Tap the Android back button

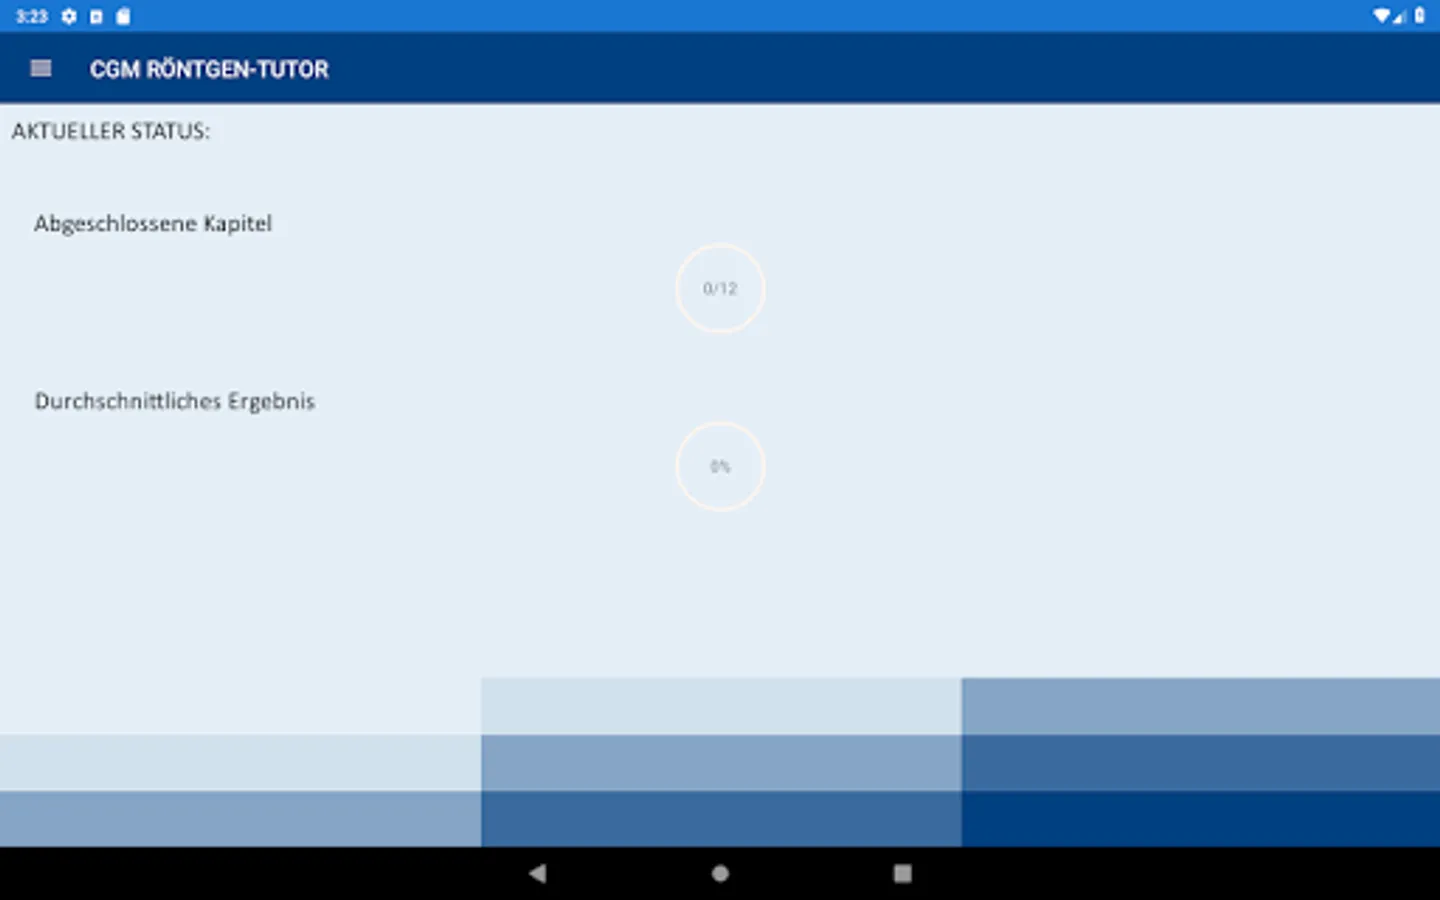coord(538,873)
